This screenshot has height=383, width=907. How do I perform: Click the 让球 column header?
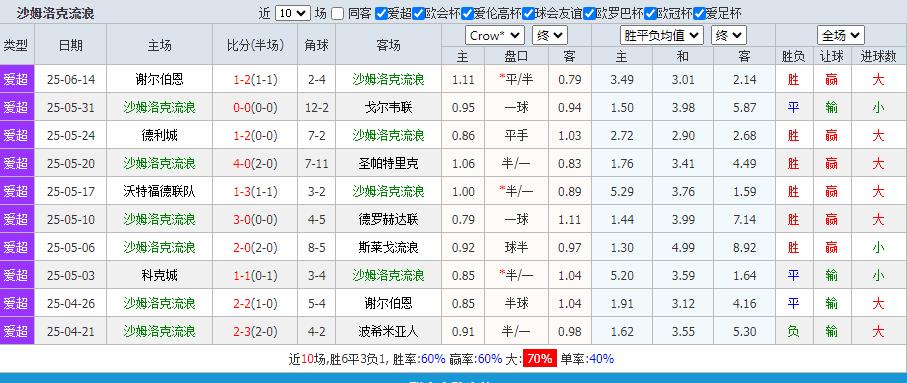tap(831, 56)
